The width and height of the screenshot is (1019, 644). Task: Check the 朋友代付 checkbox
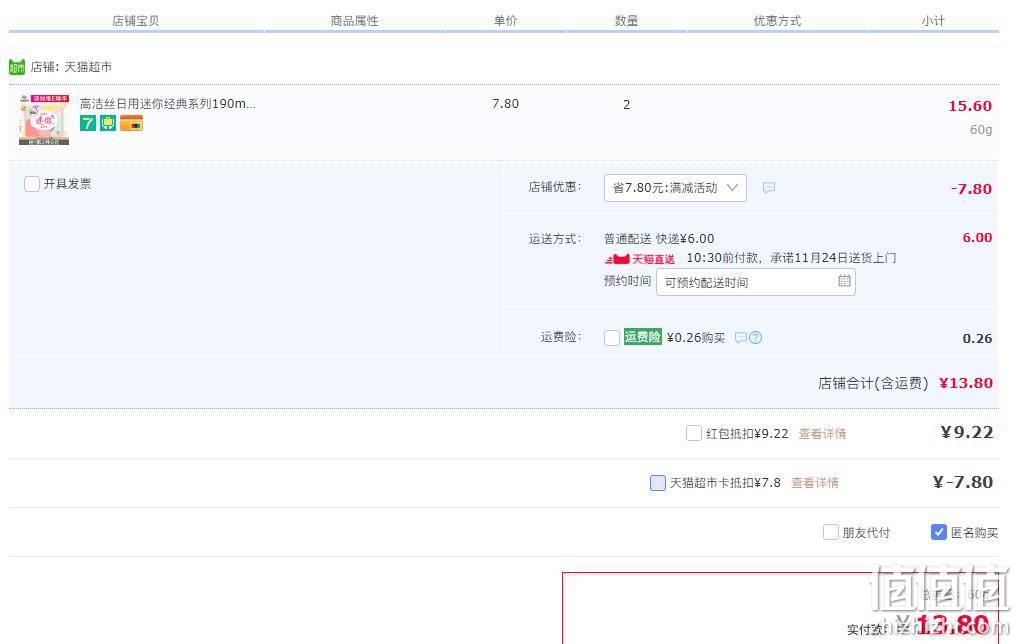pyautogui.click(x=831, y=532)
